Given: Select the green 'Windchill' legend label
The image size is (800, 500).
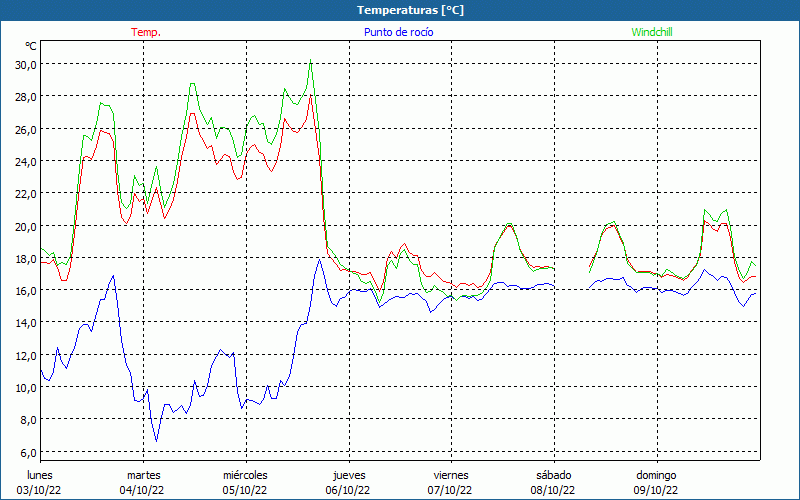Looking at the screenshot, I should click(652, 32).
